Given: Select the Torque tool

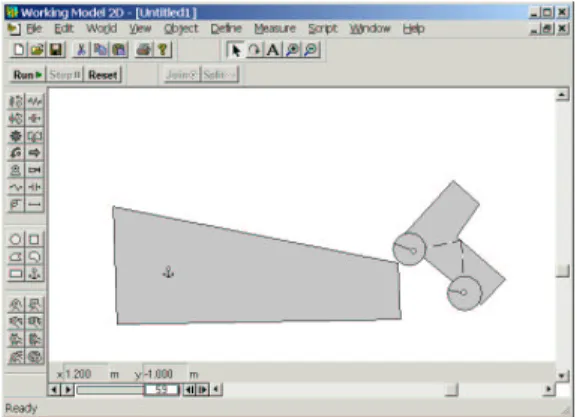Looking at the screenshot, I should 16,153.
